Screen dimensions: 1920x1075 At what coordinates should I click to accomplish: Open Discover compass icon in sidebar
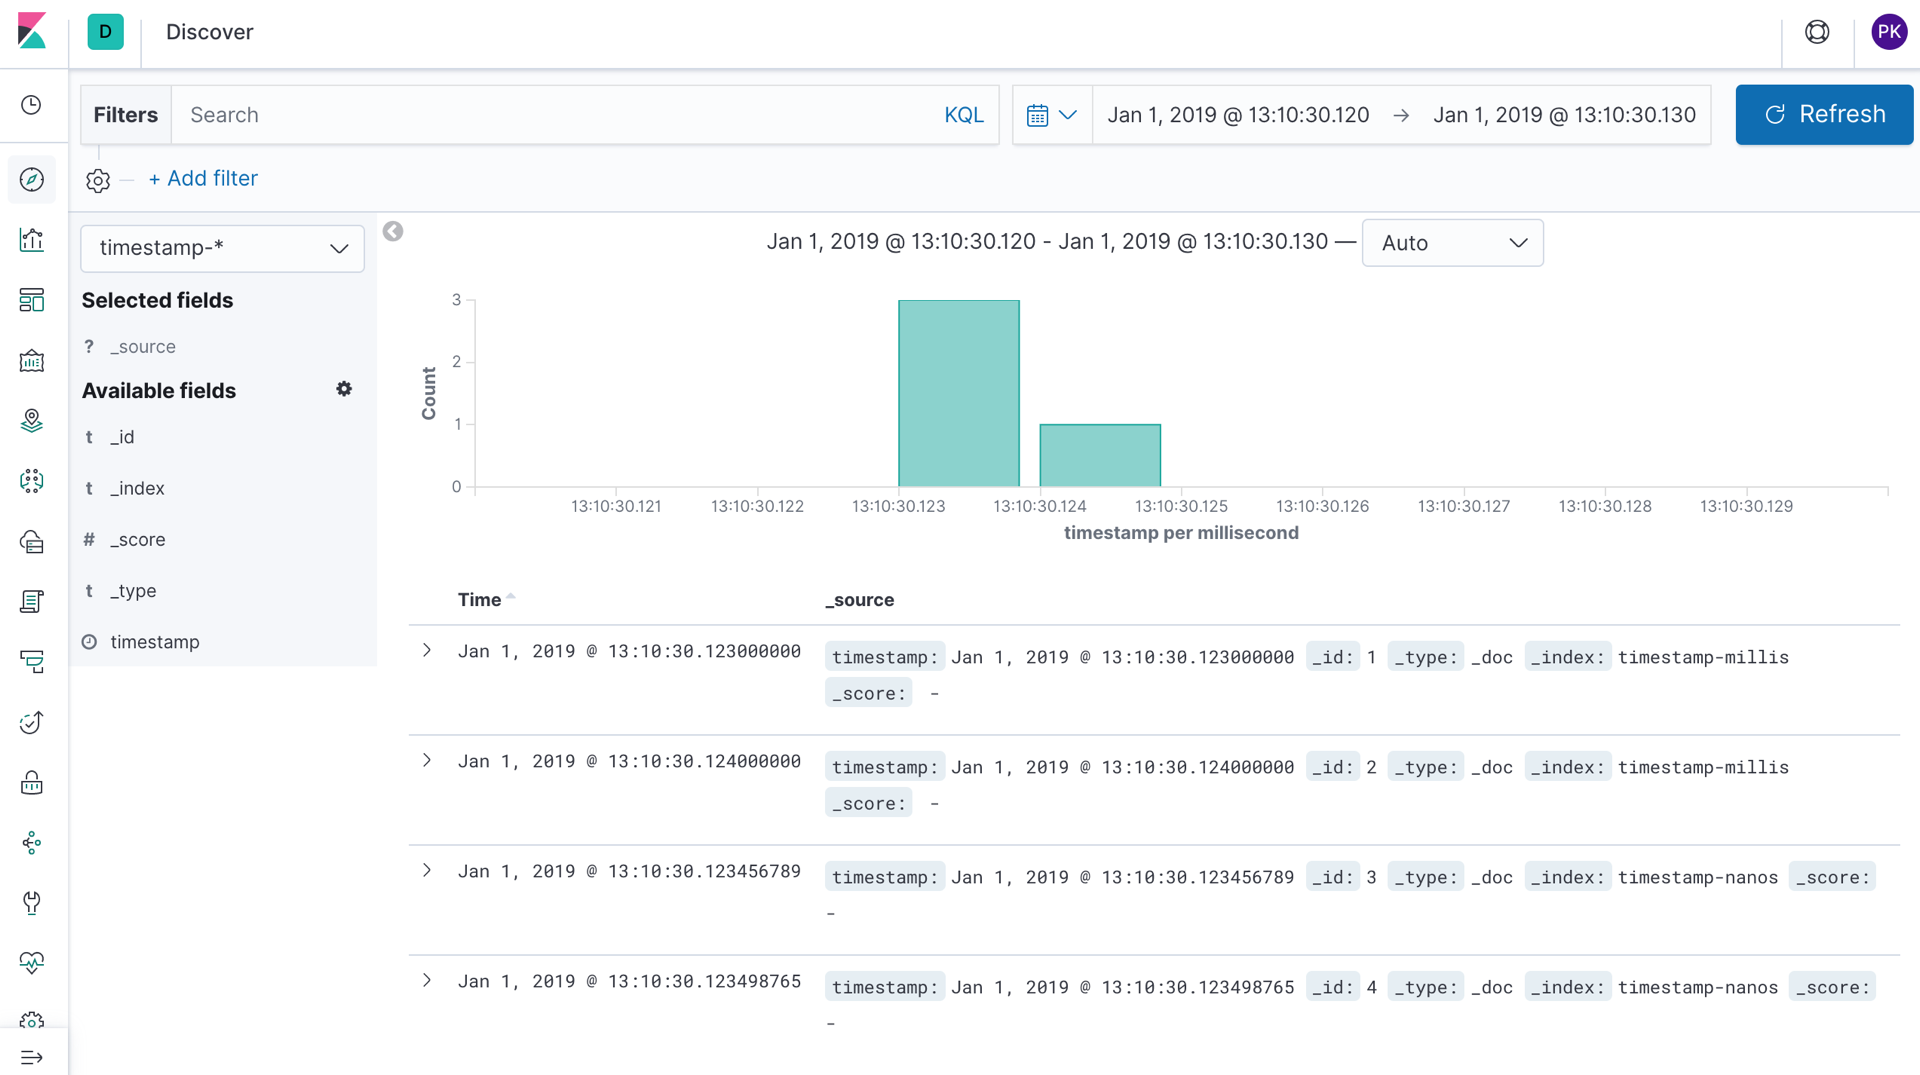(32, 179)
